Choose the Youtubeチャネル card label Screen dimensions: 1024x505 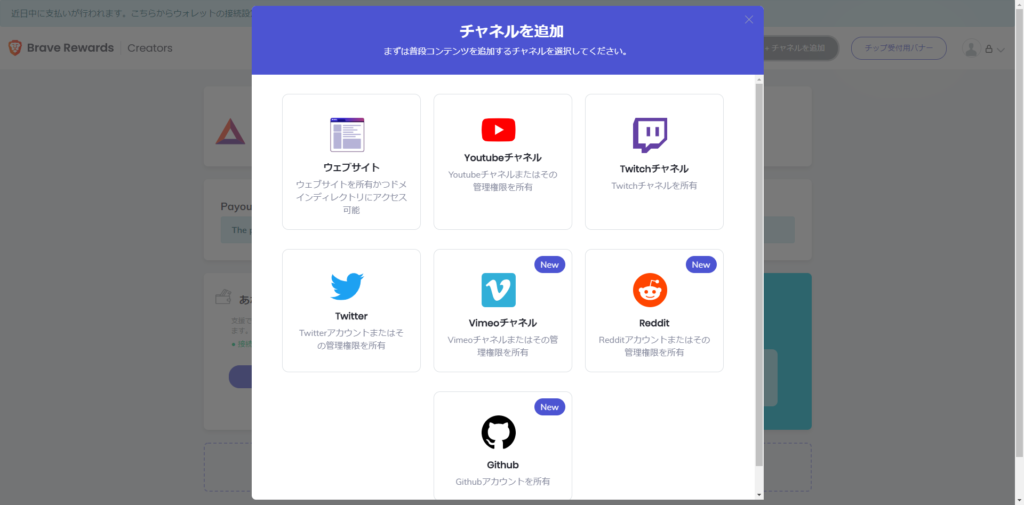[502, 157]
